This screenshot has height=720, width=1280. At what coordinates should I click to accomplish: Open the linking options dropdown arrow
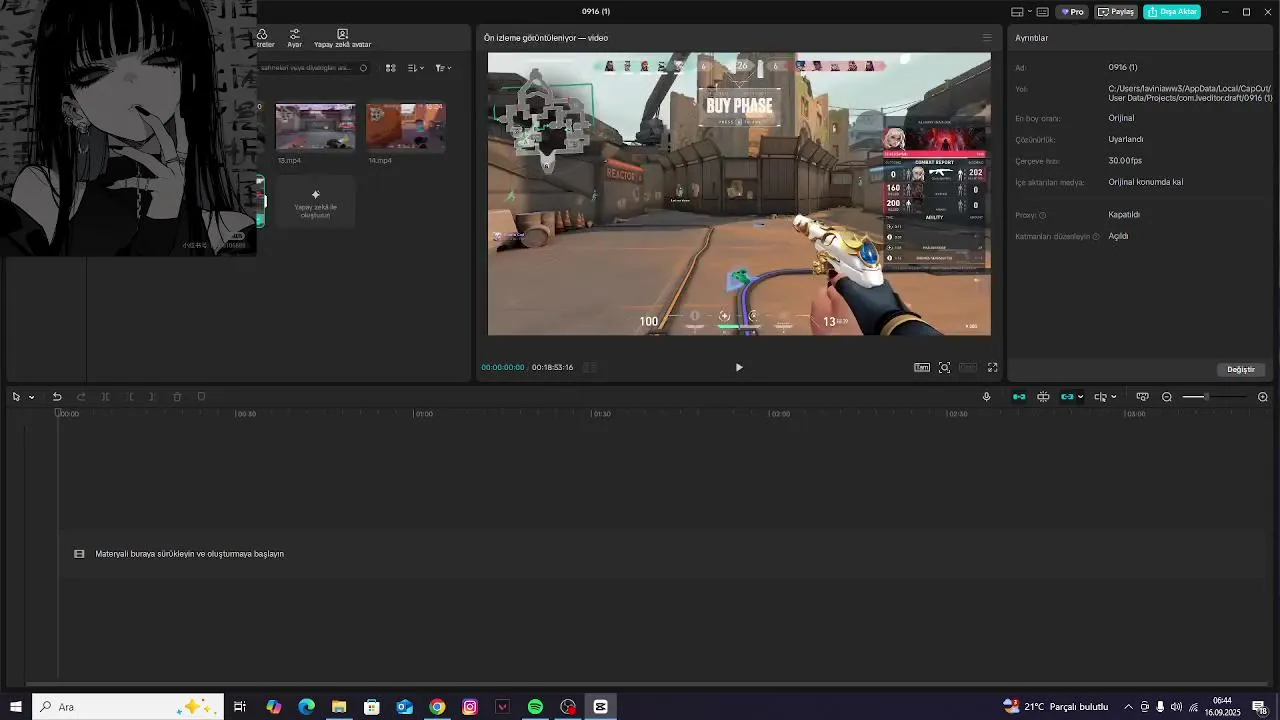1080,397
